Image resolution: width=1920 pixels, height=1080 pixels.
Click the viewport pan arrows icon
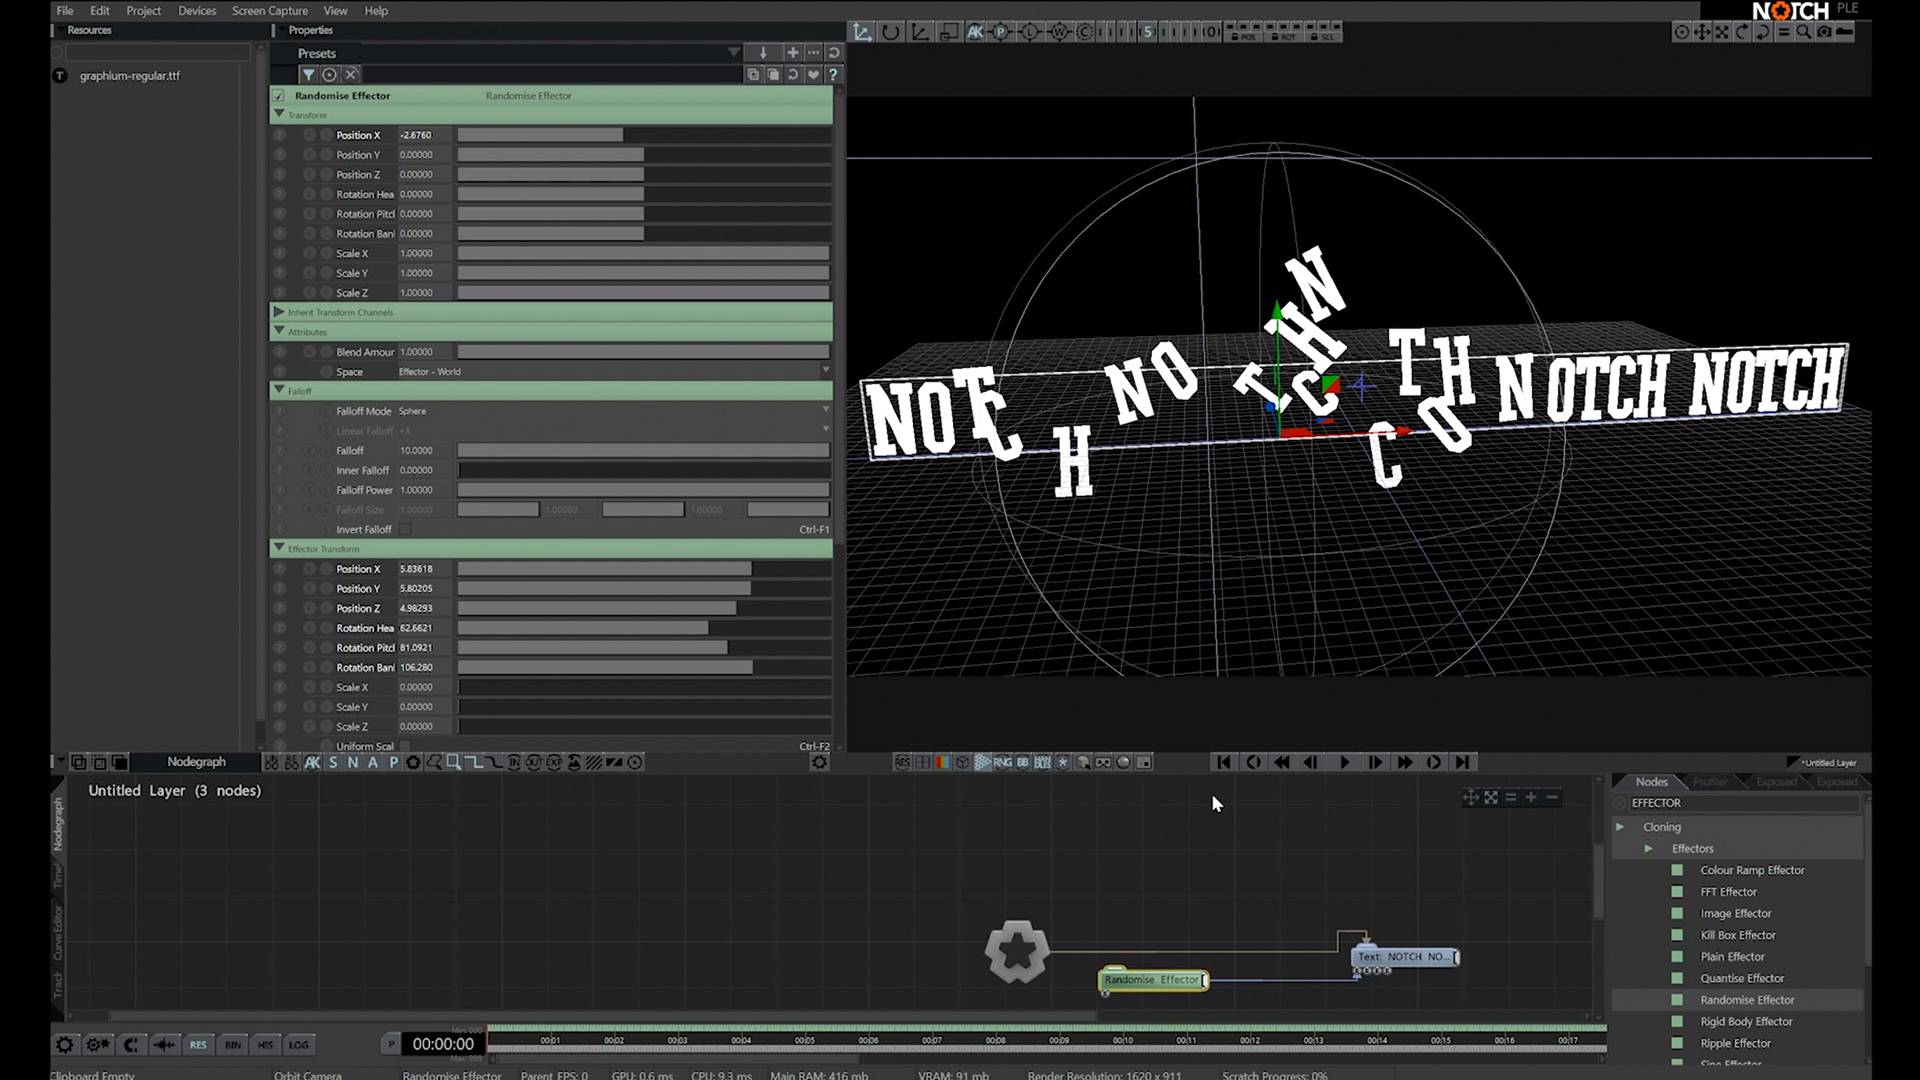[x=1701, y=32]
